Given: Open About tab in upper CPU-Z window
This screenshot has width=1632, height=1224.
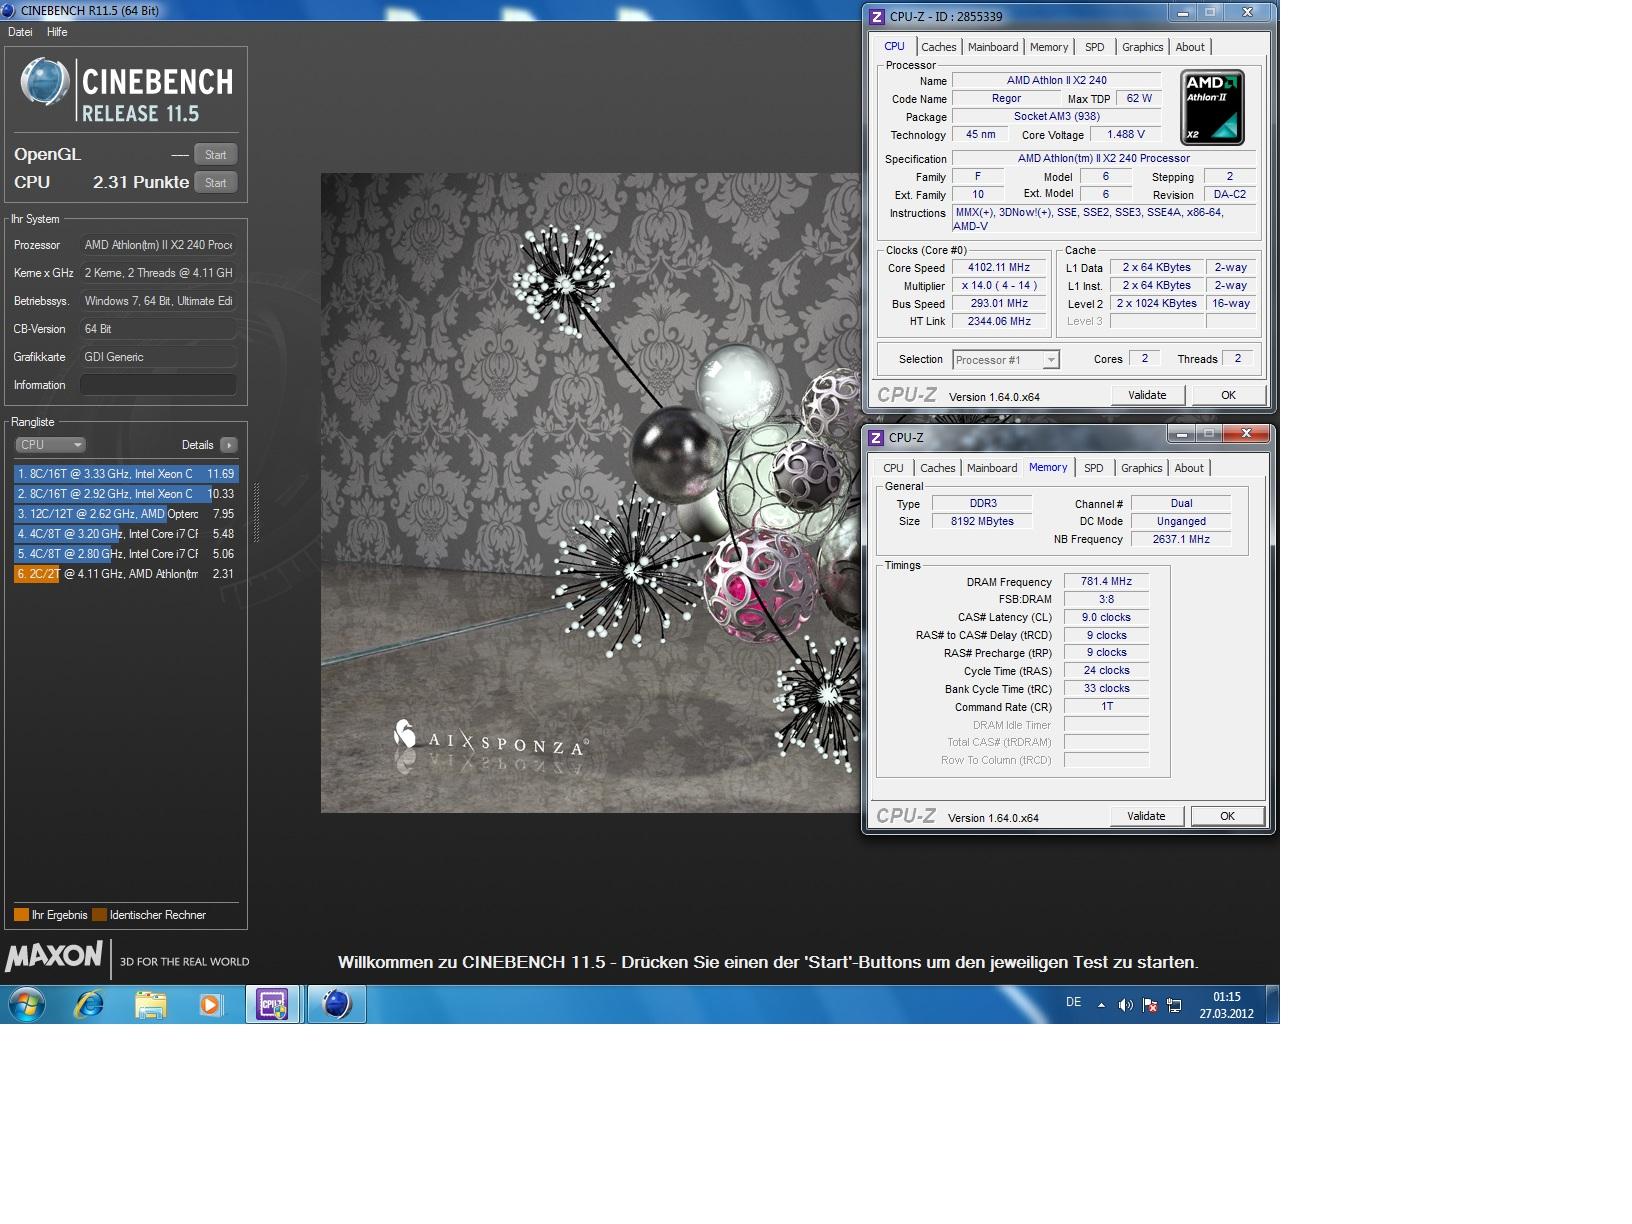Looking at the screenshot, I should tap(1190, 47).
